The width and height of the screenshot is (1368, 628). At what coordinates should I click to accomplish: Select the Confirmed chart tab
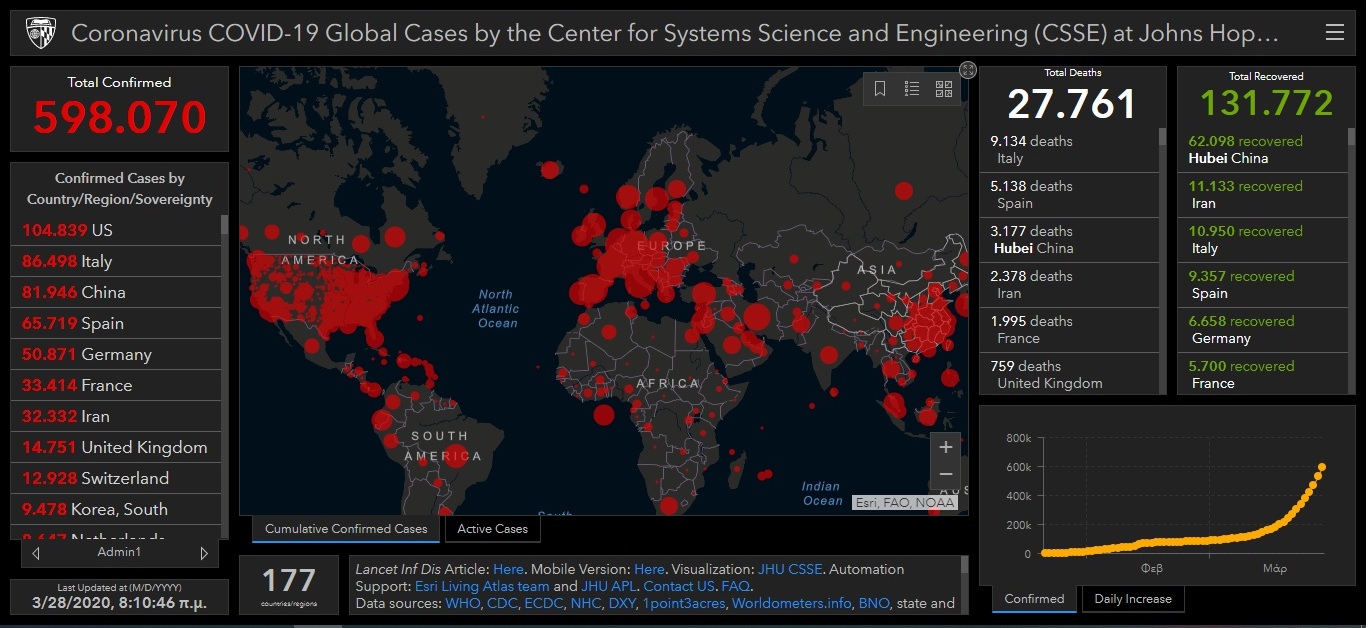pos(1034,599)
